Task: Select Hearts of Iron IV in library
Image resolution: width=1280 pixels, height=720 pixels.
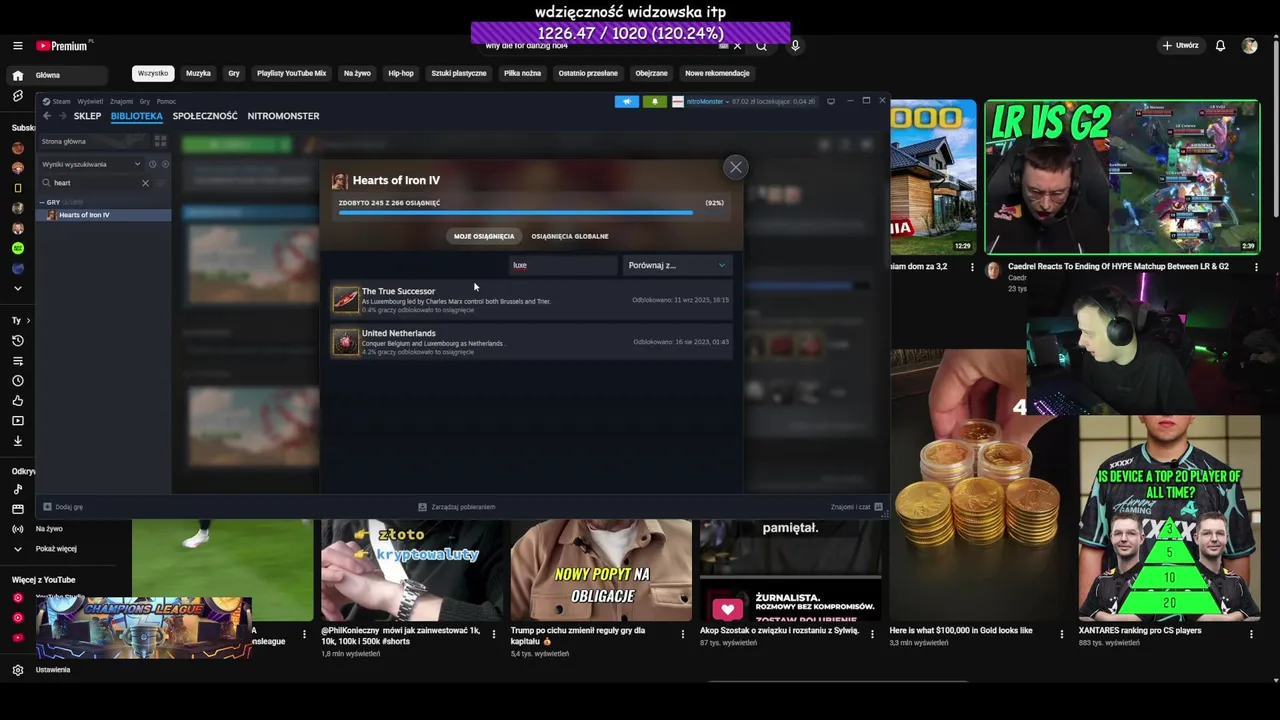Action: 104,215
